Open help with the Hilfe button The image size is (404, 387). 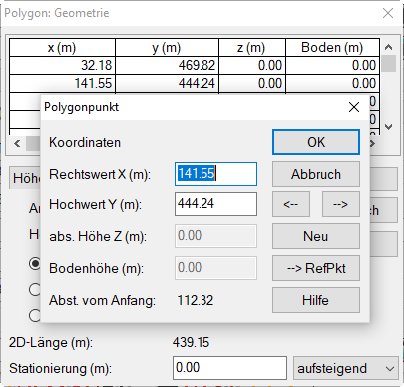click(x=316, y=300)
